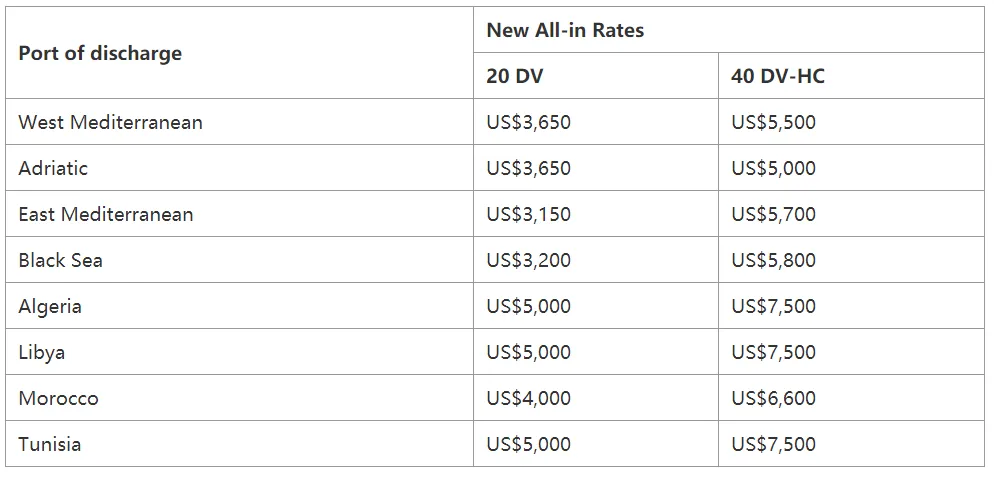Click Morocco 40 DV-HC rate US$6,600
The height and width of the screenshot is (477, 994).
pos(773,398)
